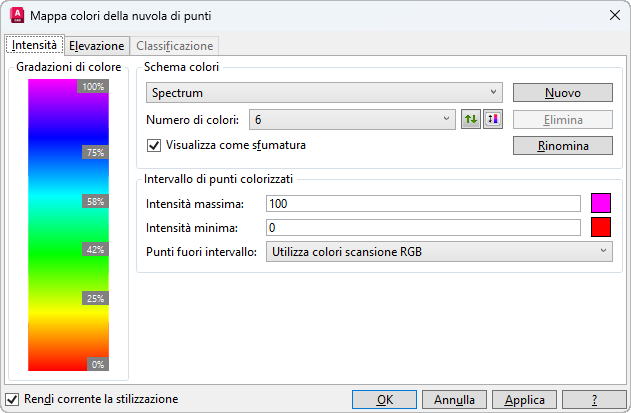This screenshot has width=631, height=413.
Task: Confirm with the OK button
Action: [x=384, y=399]
